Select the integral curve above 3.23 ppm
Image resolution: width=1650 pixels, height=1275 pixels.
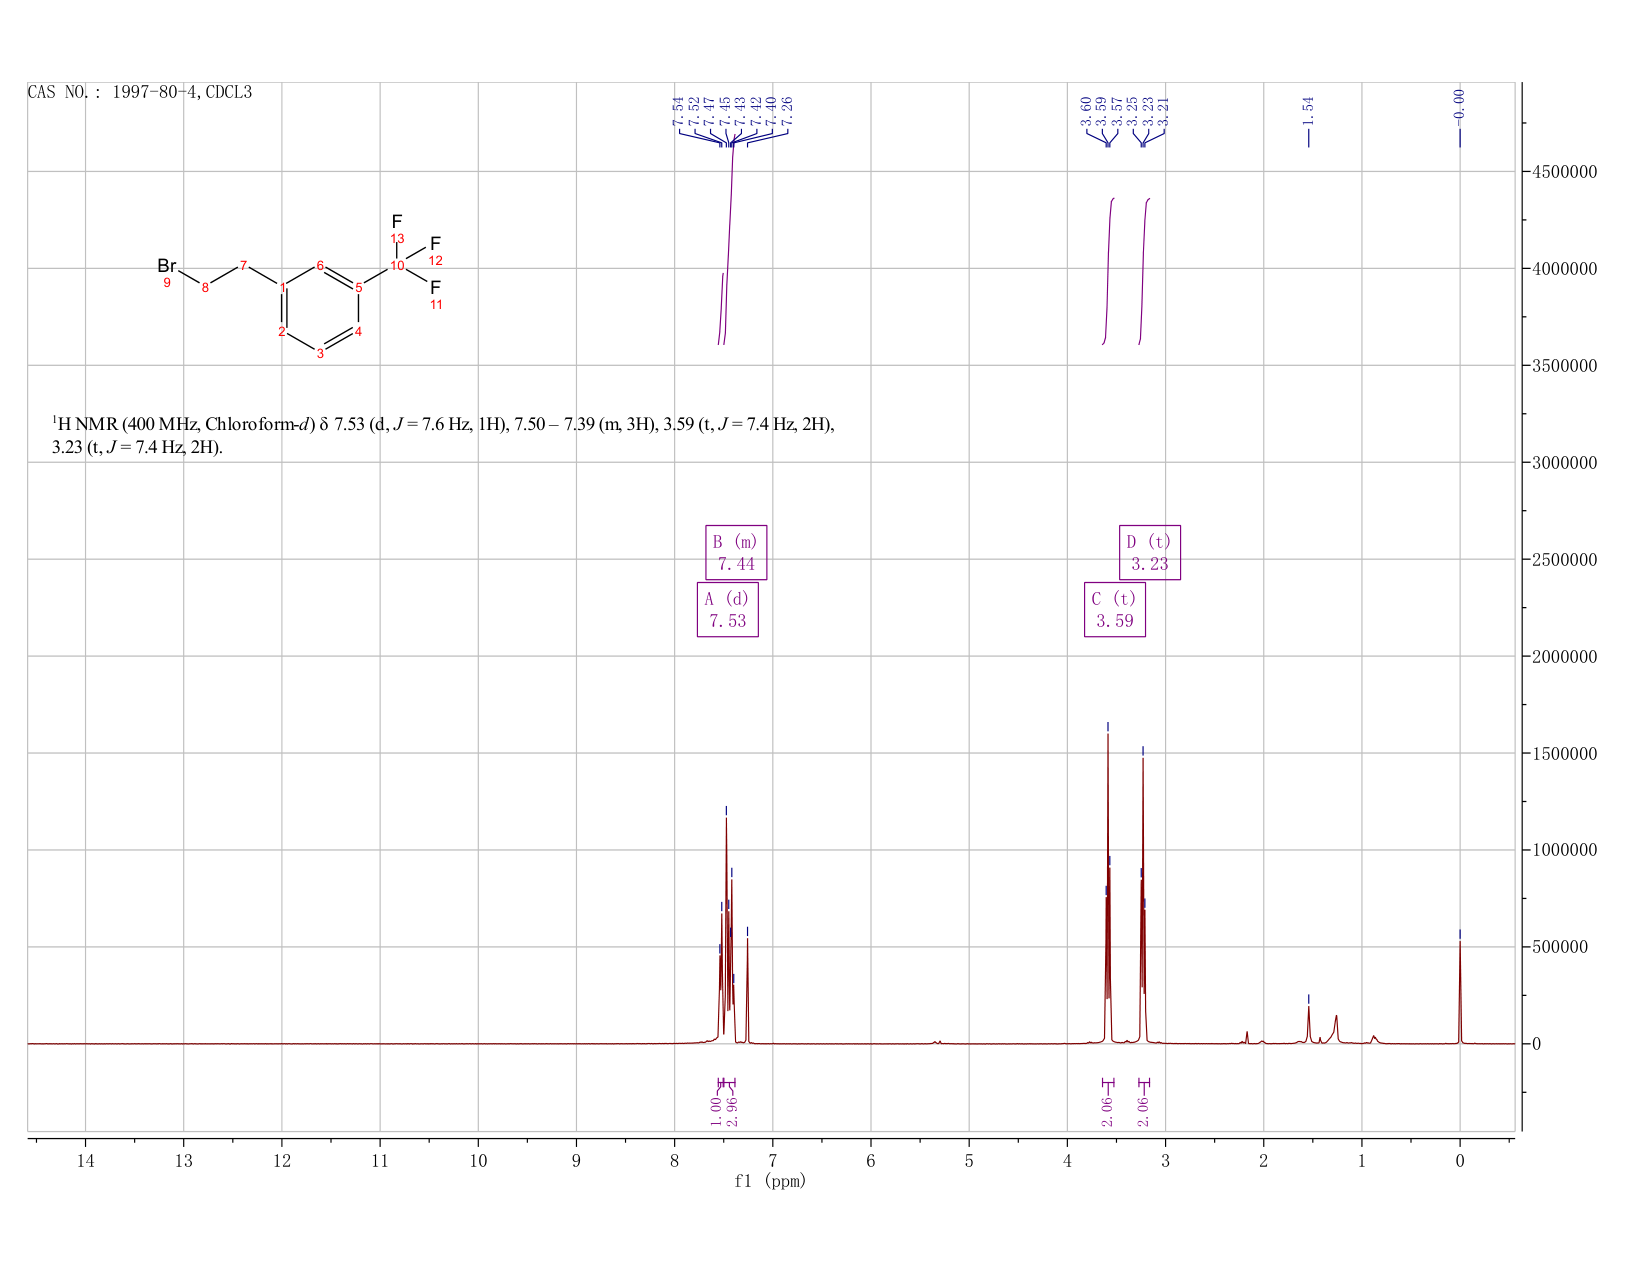click(1145, 270)
